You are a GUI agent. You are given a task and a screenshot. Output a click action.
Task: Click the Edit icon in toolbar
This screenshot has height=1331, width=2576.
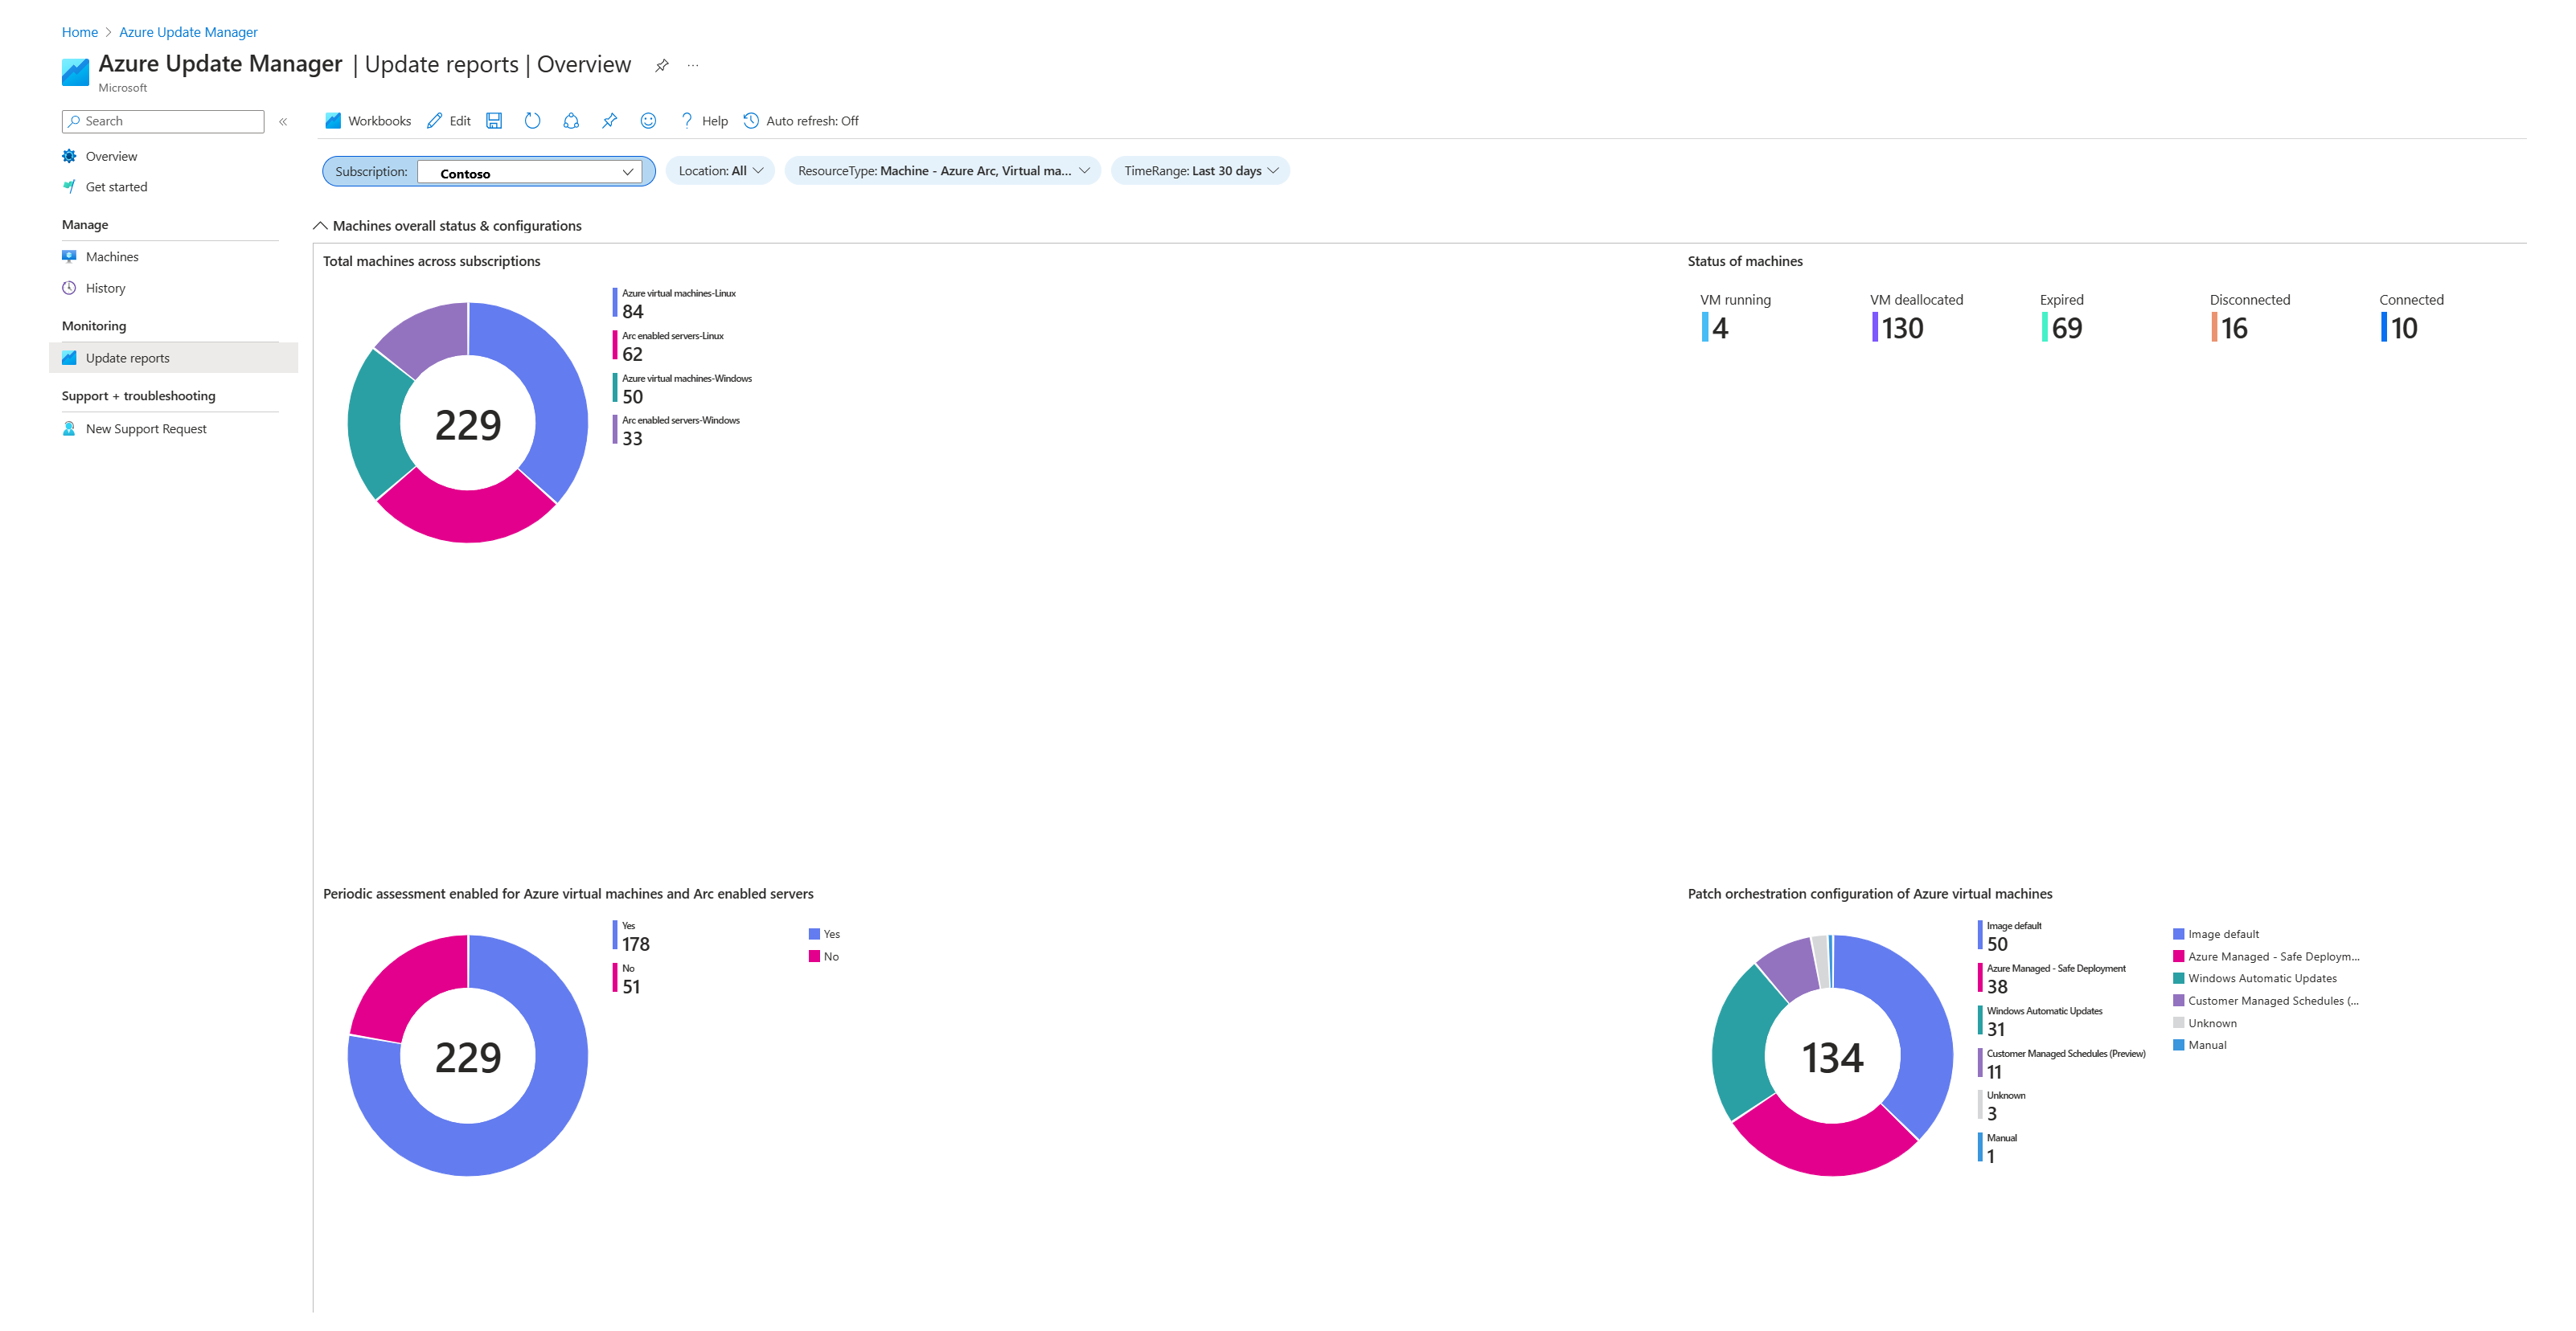(445, 121)
